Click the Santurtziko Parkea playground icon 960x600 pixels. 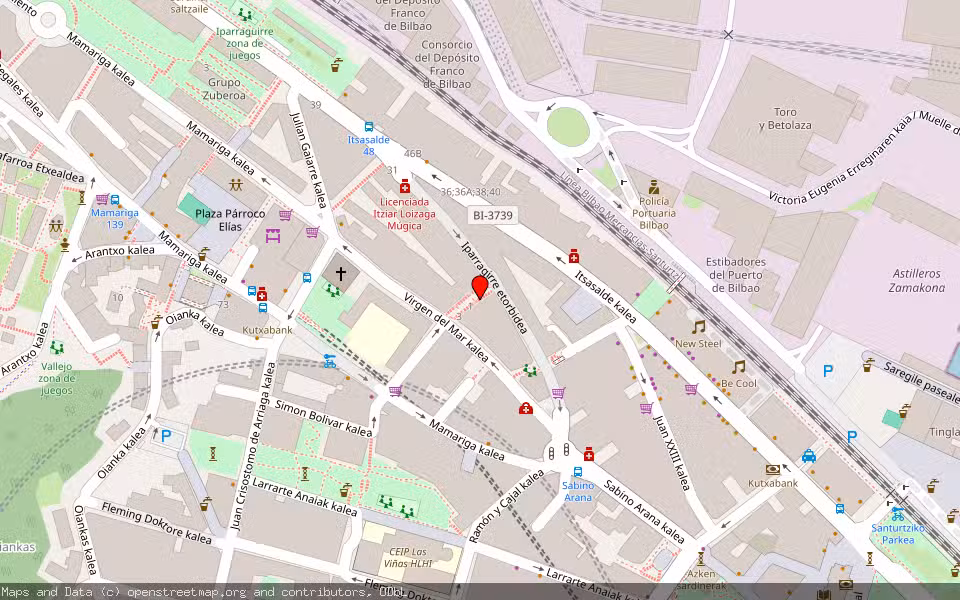(x=897, y=514)
